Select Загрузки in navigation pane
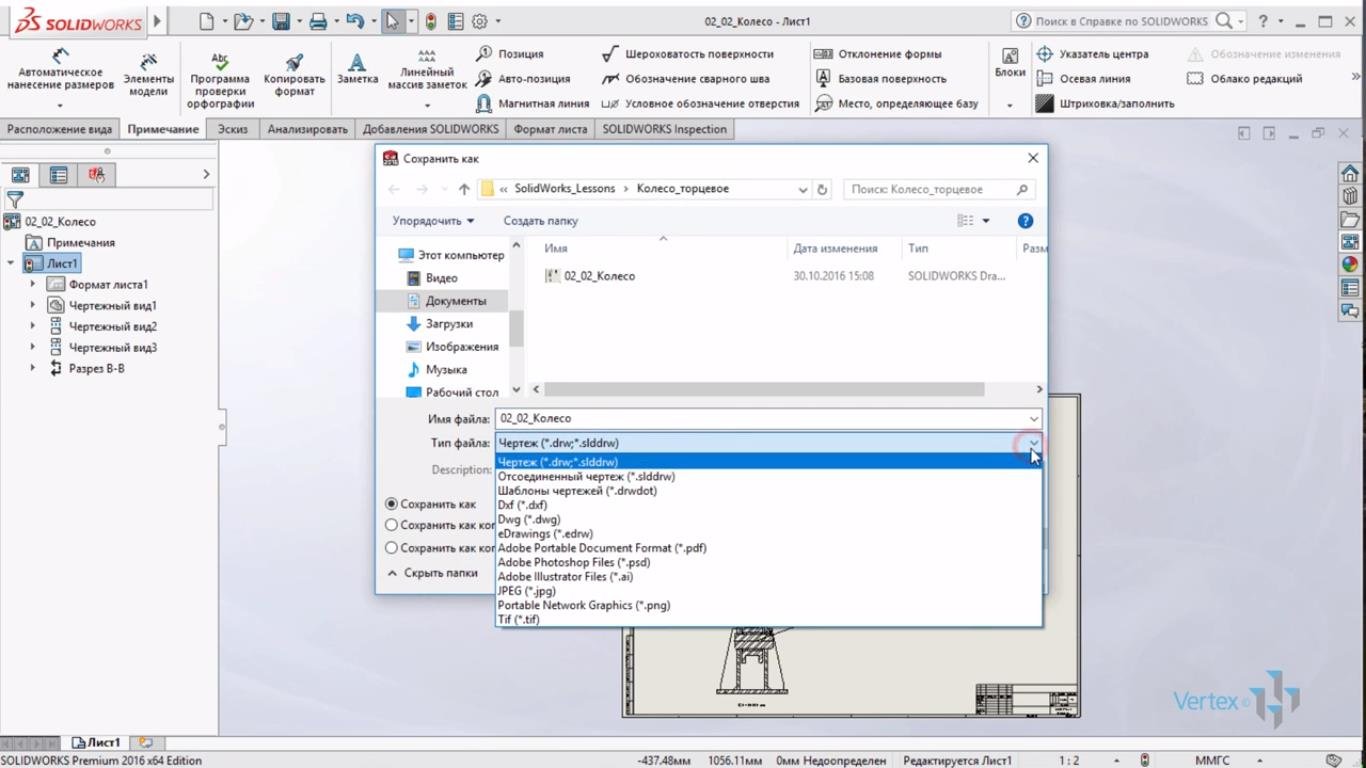1366x768 pixels. click(x=442, y=324)
